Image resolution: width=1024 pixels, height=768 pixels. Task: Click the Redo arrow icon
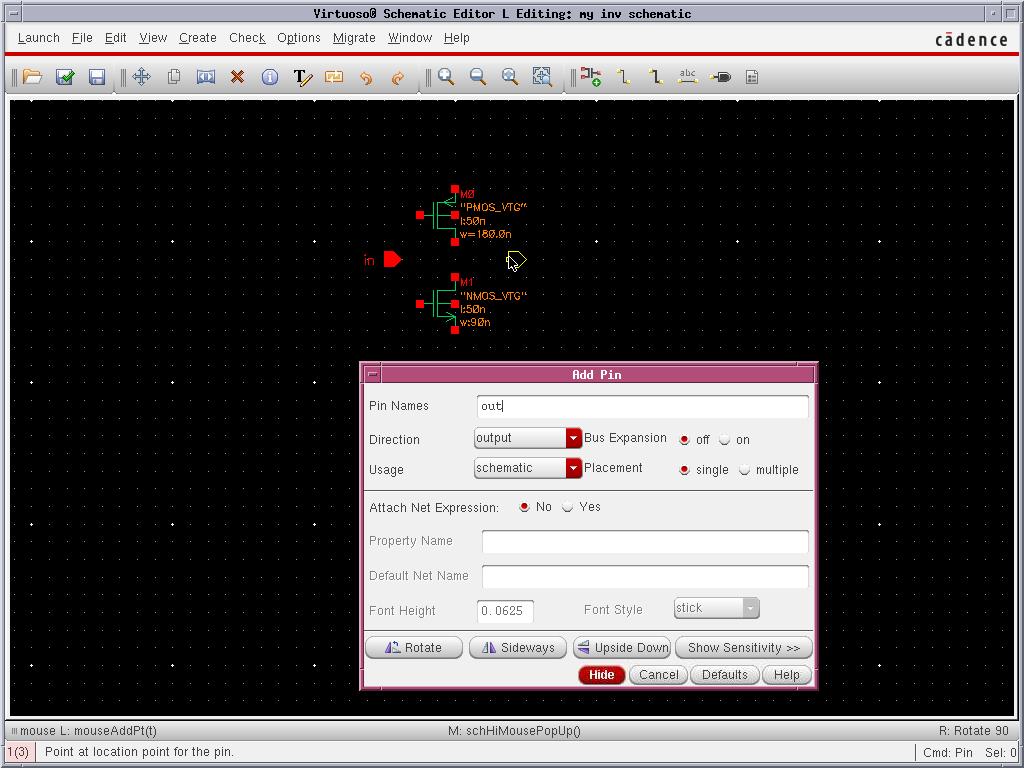coord(397,78)
